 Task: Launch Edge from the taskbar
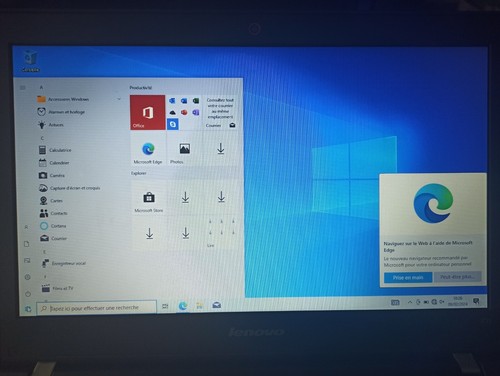click(x=183, y=306)
